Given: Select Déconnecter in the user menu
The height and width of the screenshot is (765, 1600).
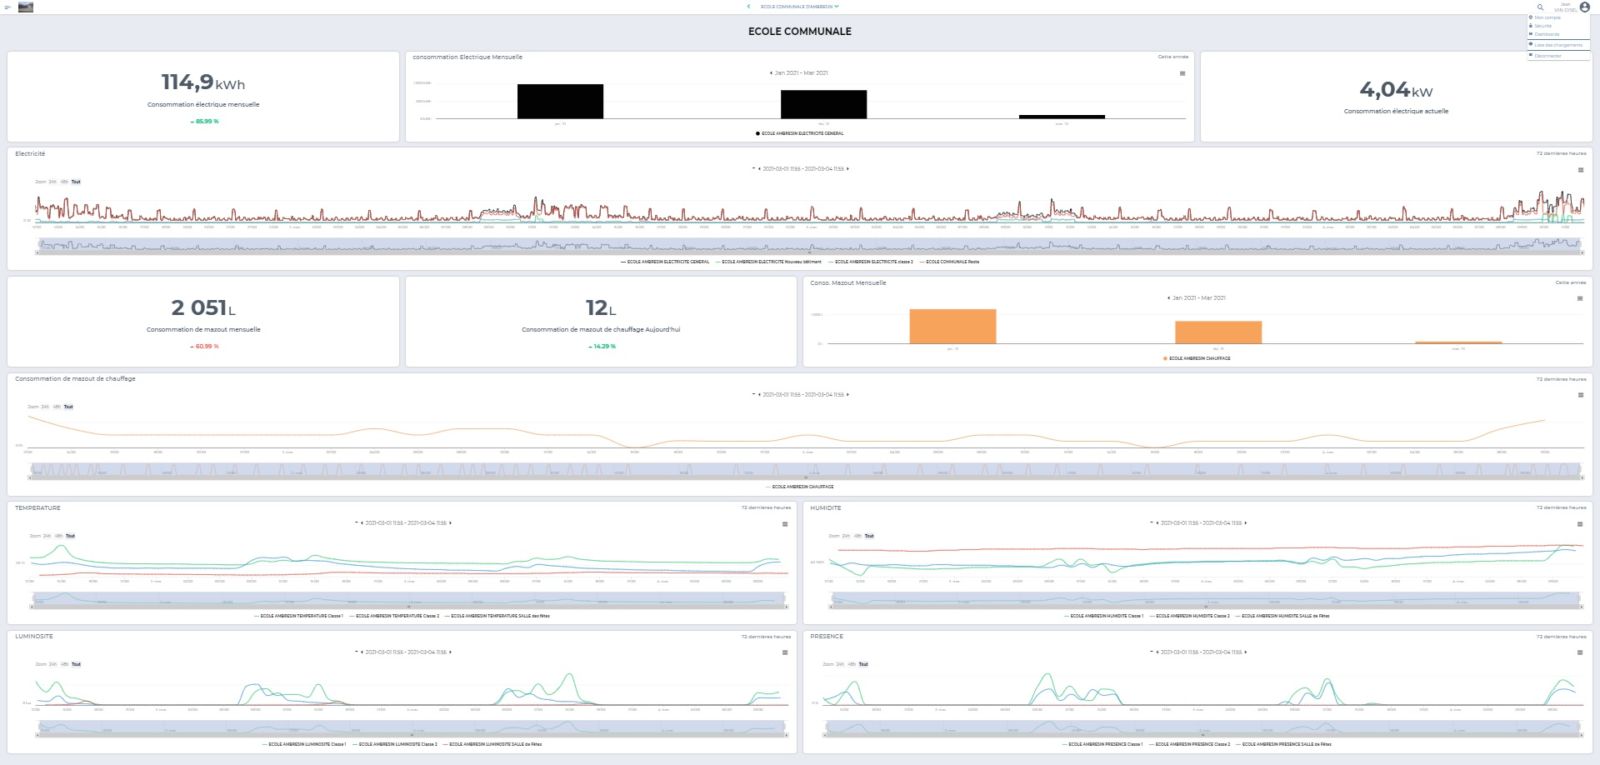Looking at the screenshot, I should point(1547,56).
